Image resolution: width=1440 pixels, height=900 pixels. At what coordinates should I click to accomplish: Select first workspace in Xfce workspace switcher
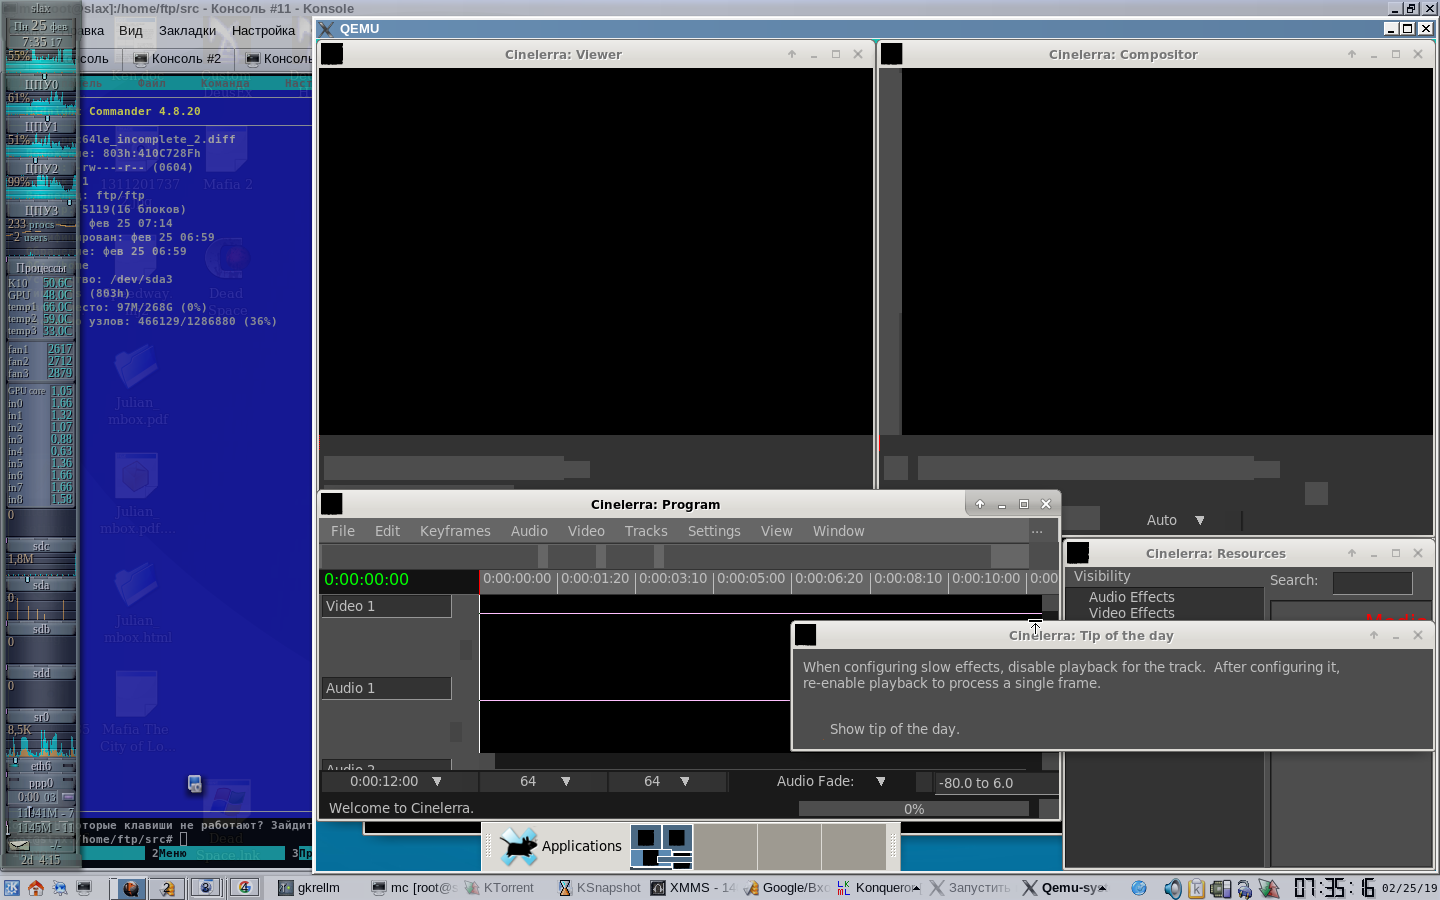pos(662,846)
